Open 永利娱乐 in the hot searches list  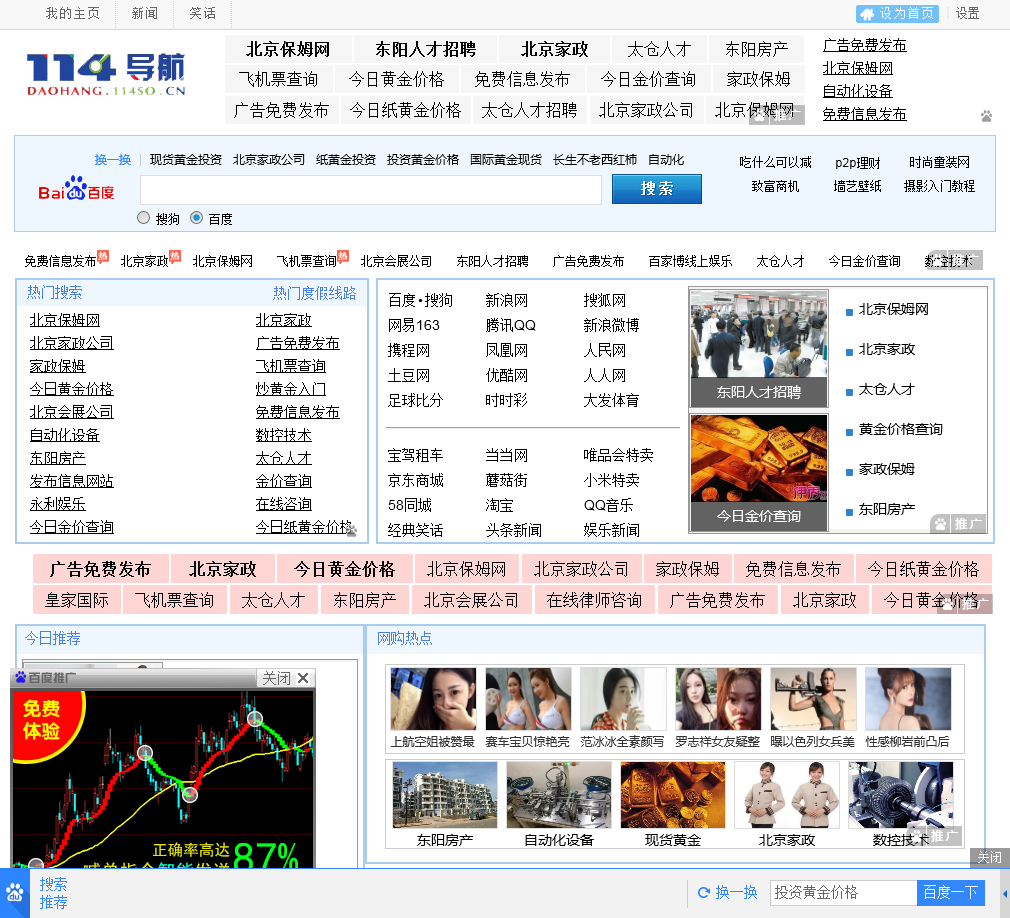tap(57, 504)
